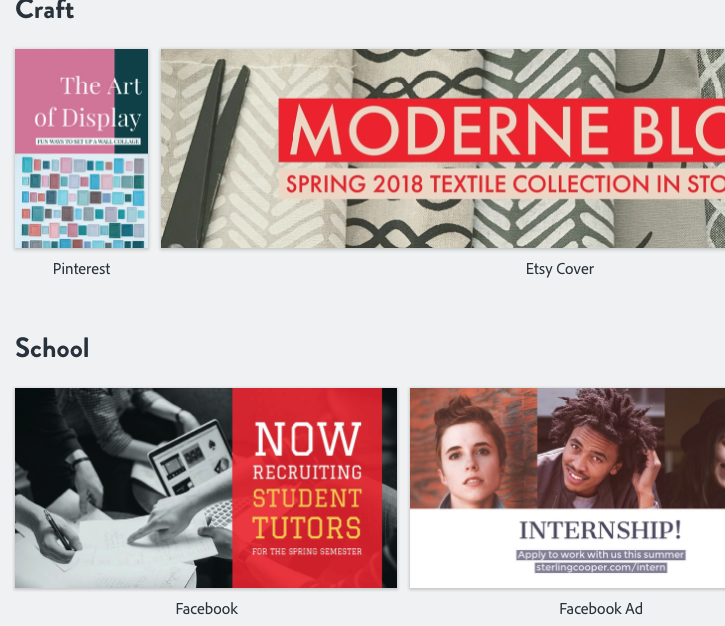The image size is (725, 626).
Task: Open the student tutors Facebook template thumbnail
Action: tap(205, 487)
